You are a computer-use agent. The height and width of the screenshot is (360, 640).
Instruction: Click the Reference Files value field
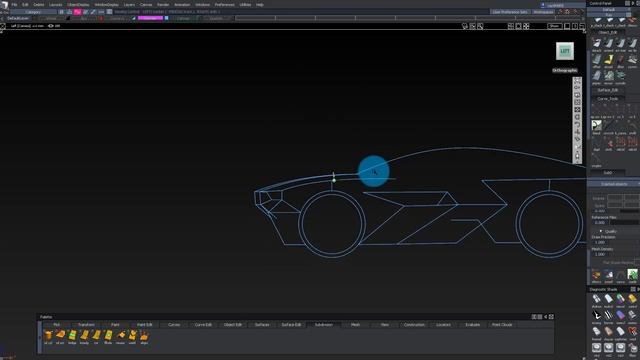pos(600,223)
